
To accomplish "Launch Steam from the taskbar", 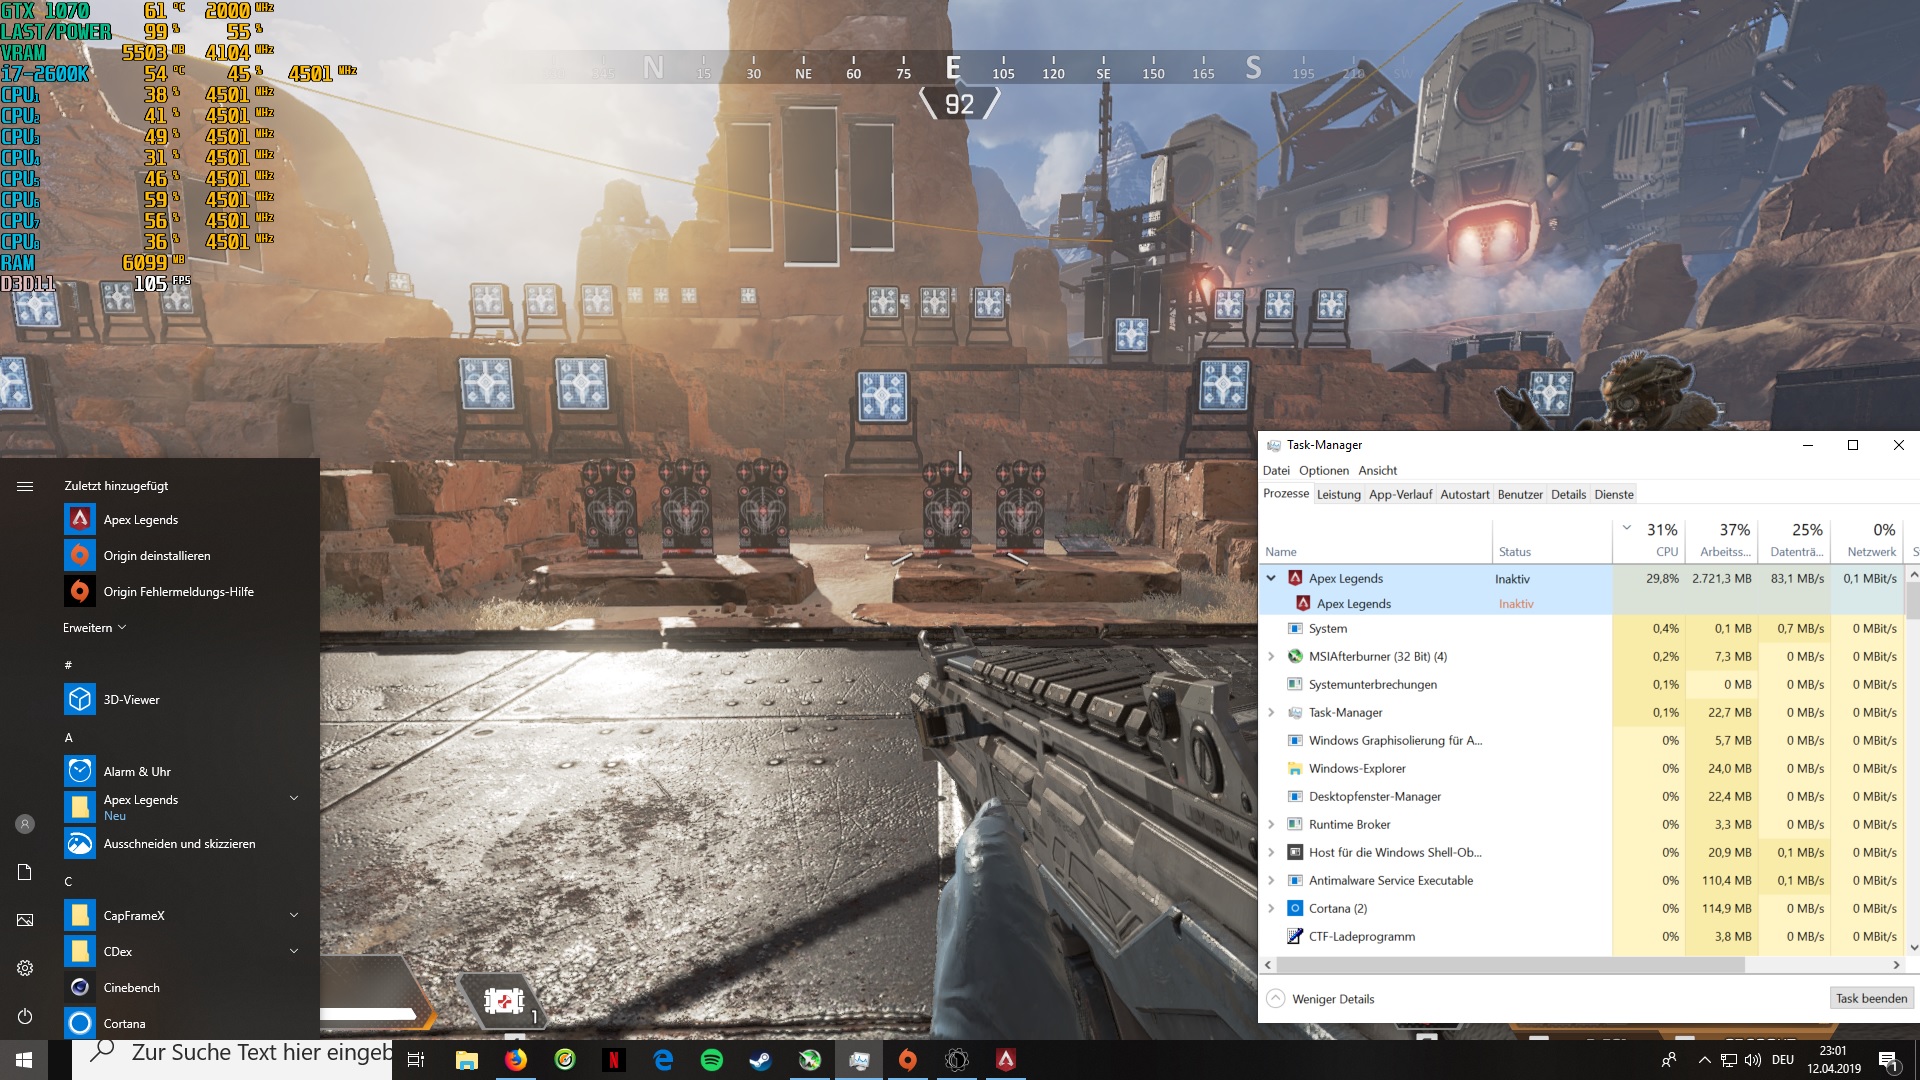I will pyautogui.click(x=761, y=1060).
